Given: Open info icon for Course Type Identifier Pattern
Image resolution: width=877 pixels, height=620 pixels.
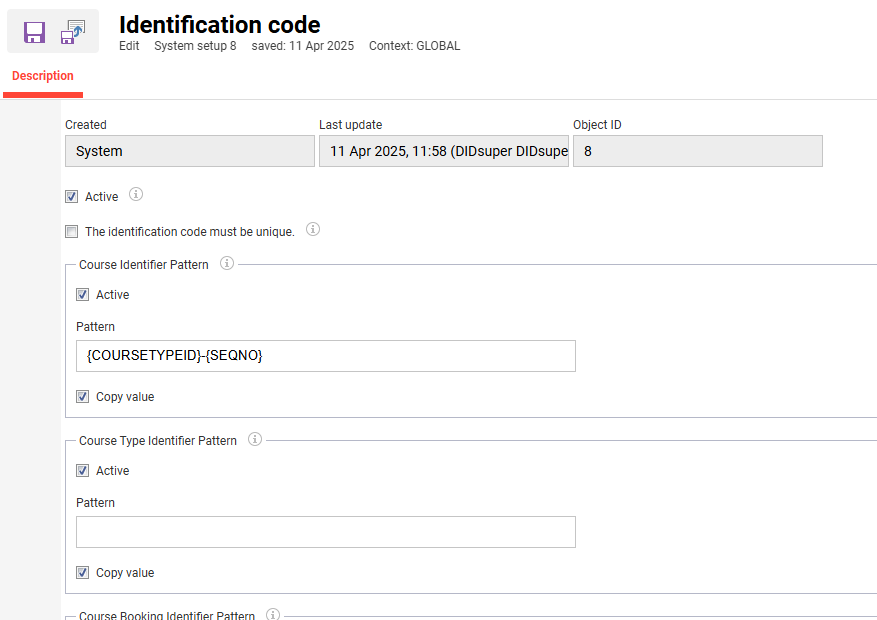Looking at the screenshot, I should coord(254,439).
